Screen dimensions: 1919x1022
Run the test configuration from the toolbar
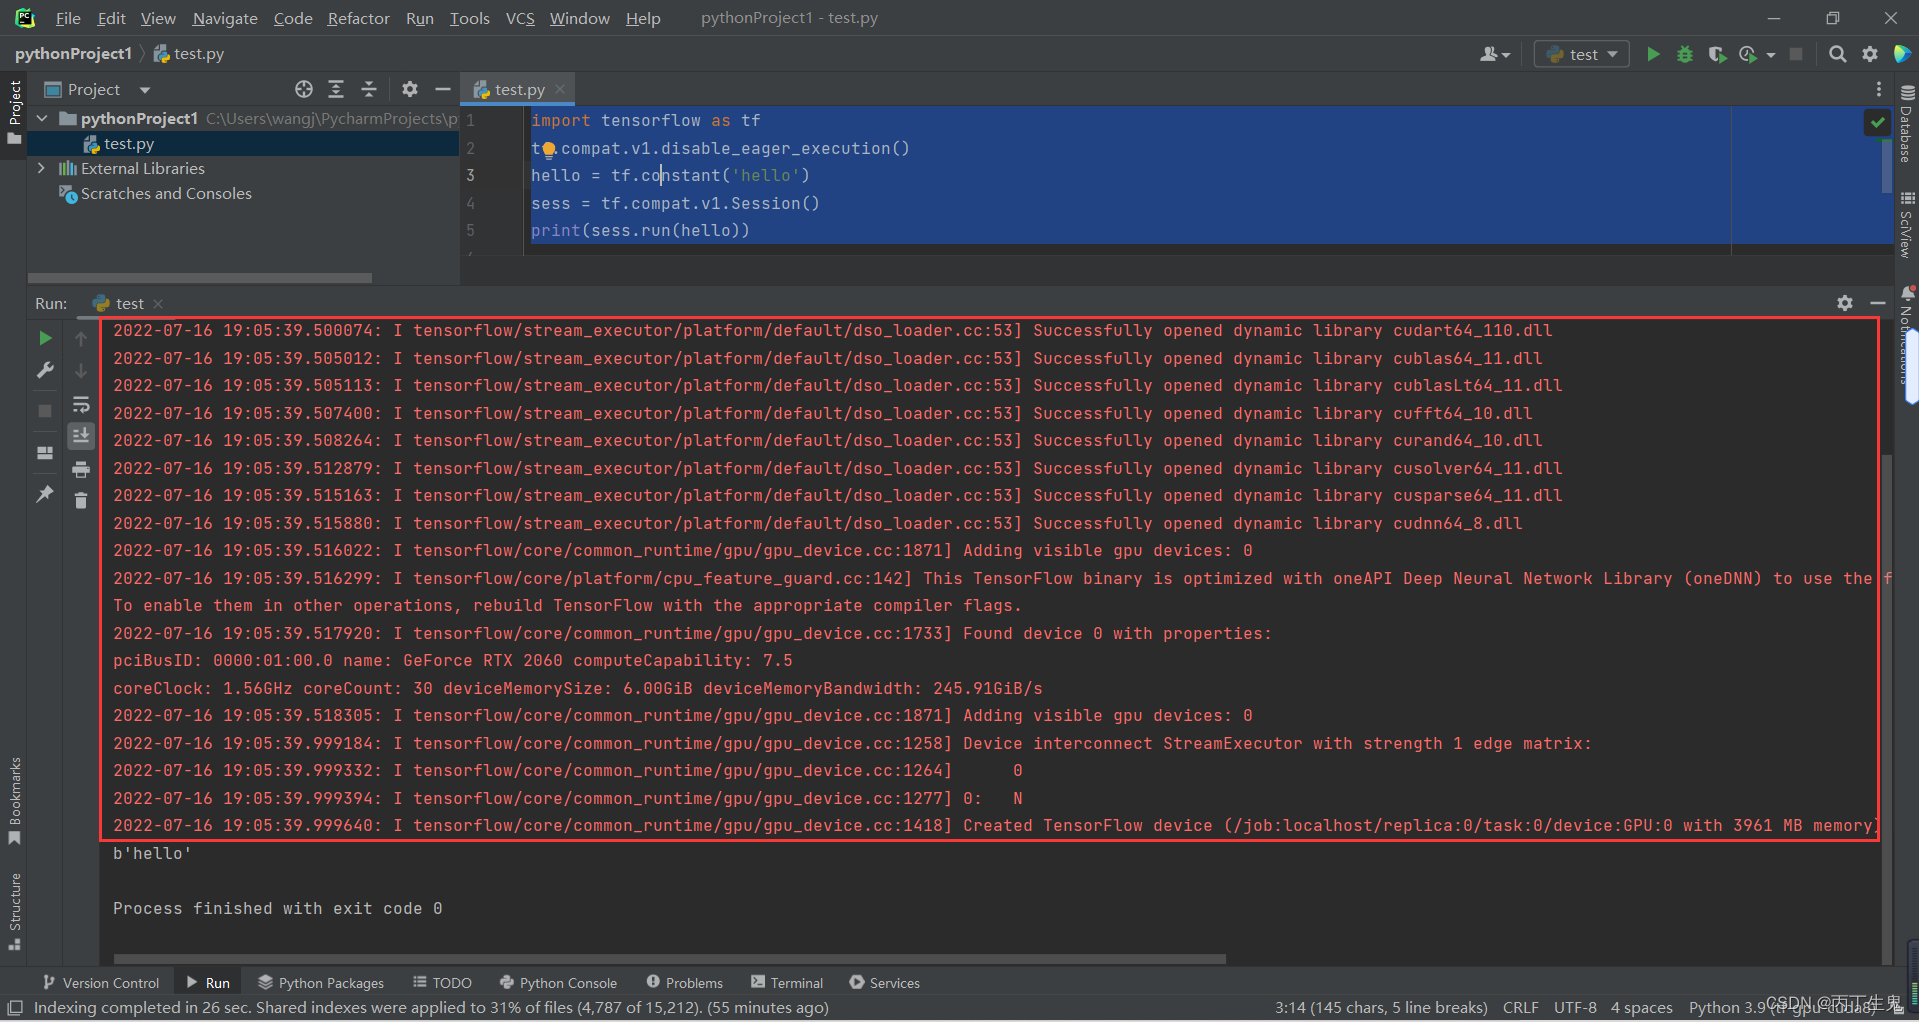[x=1653, y=54]
